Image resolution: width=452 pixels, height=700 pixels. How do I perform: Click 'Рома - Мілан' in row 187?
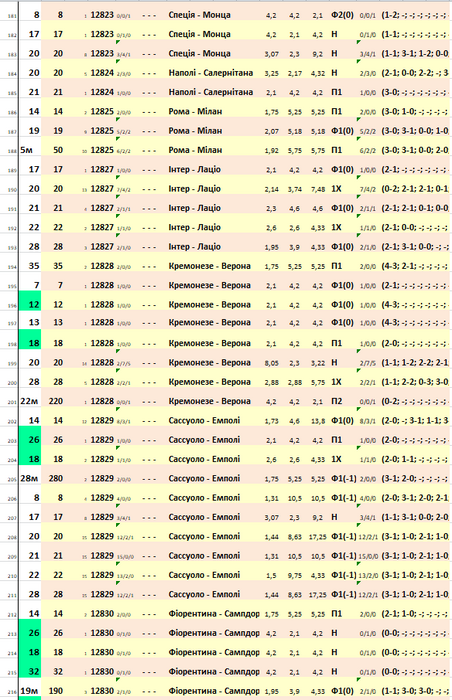(x=195, y=131)
